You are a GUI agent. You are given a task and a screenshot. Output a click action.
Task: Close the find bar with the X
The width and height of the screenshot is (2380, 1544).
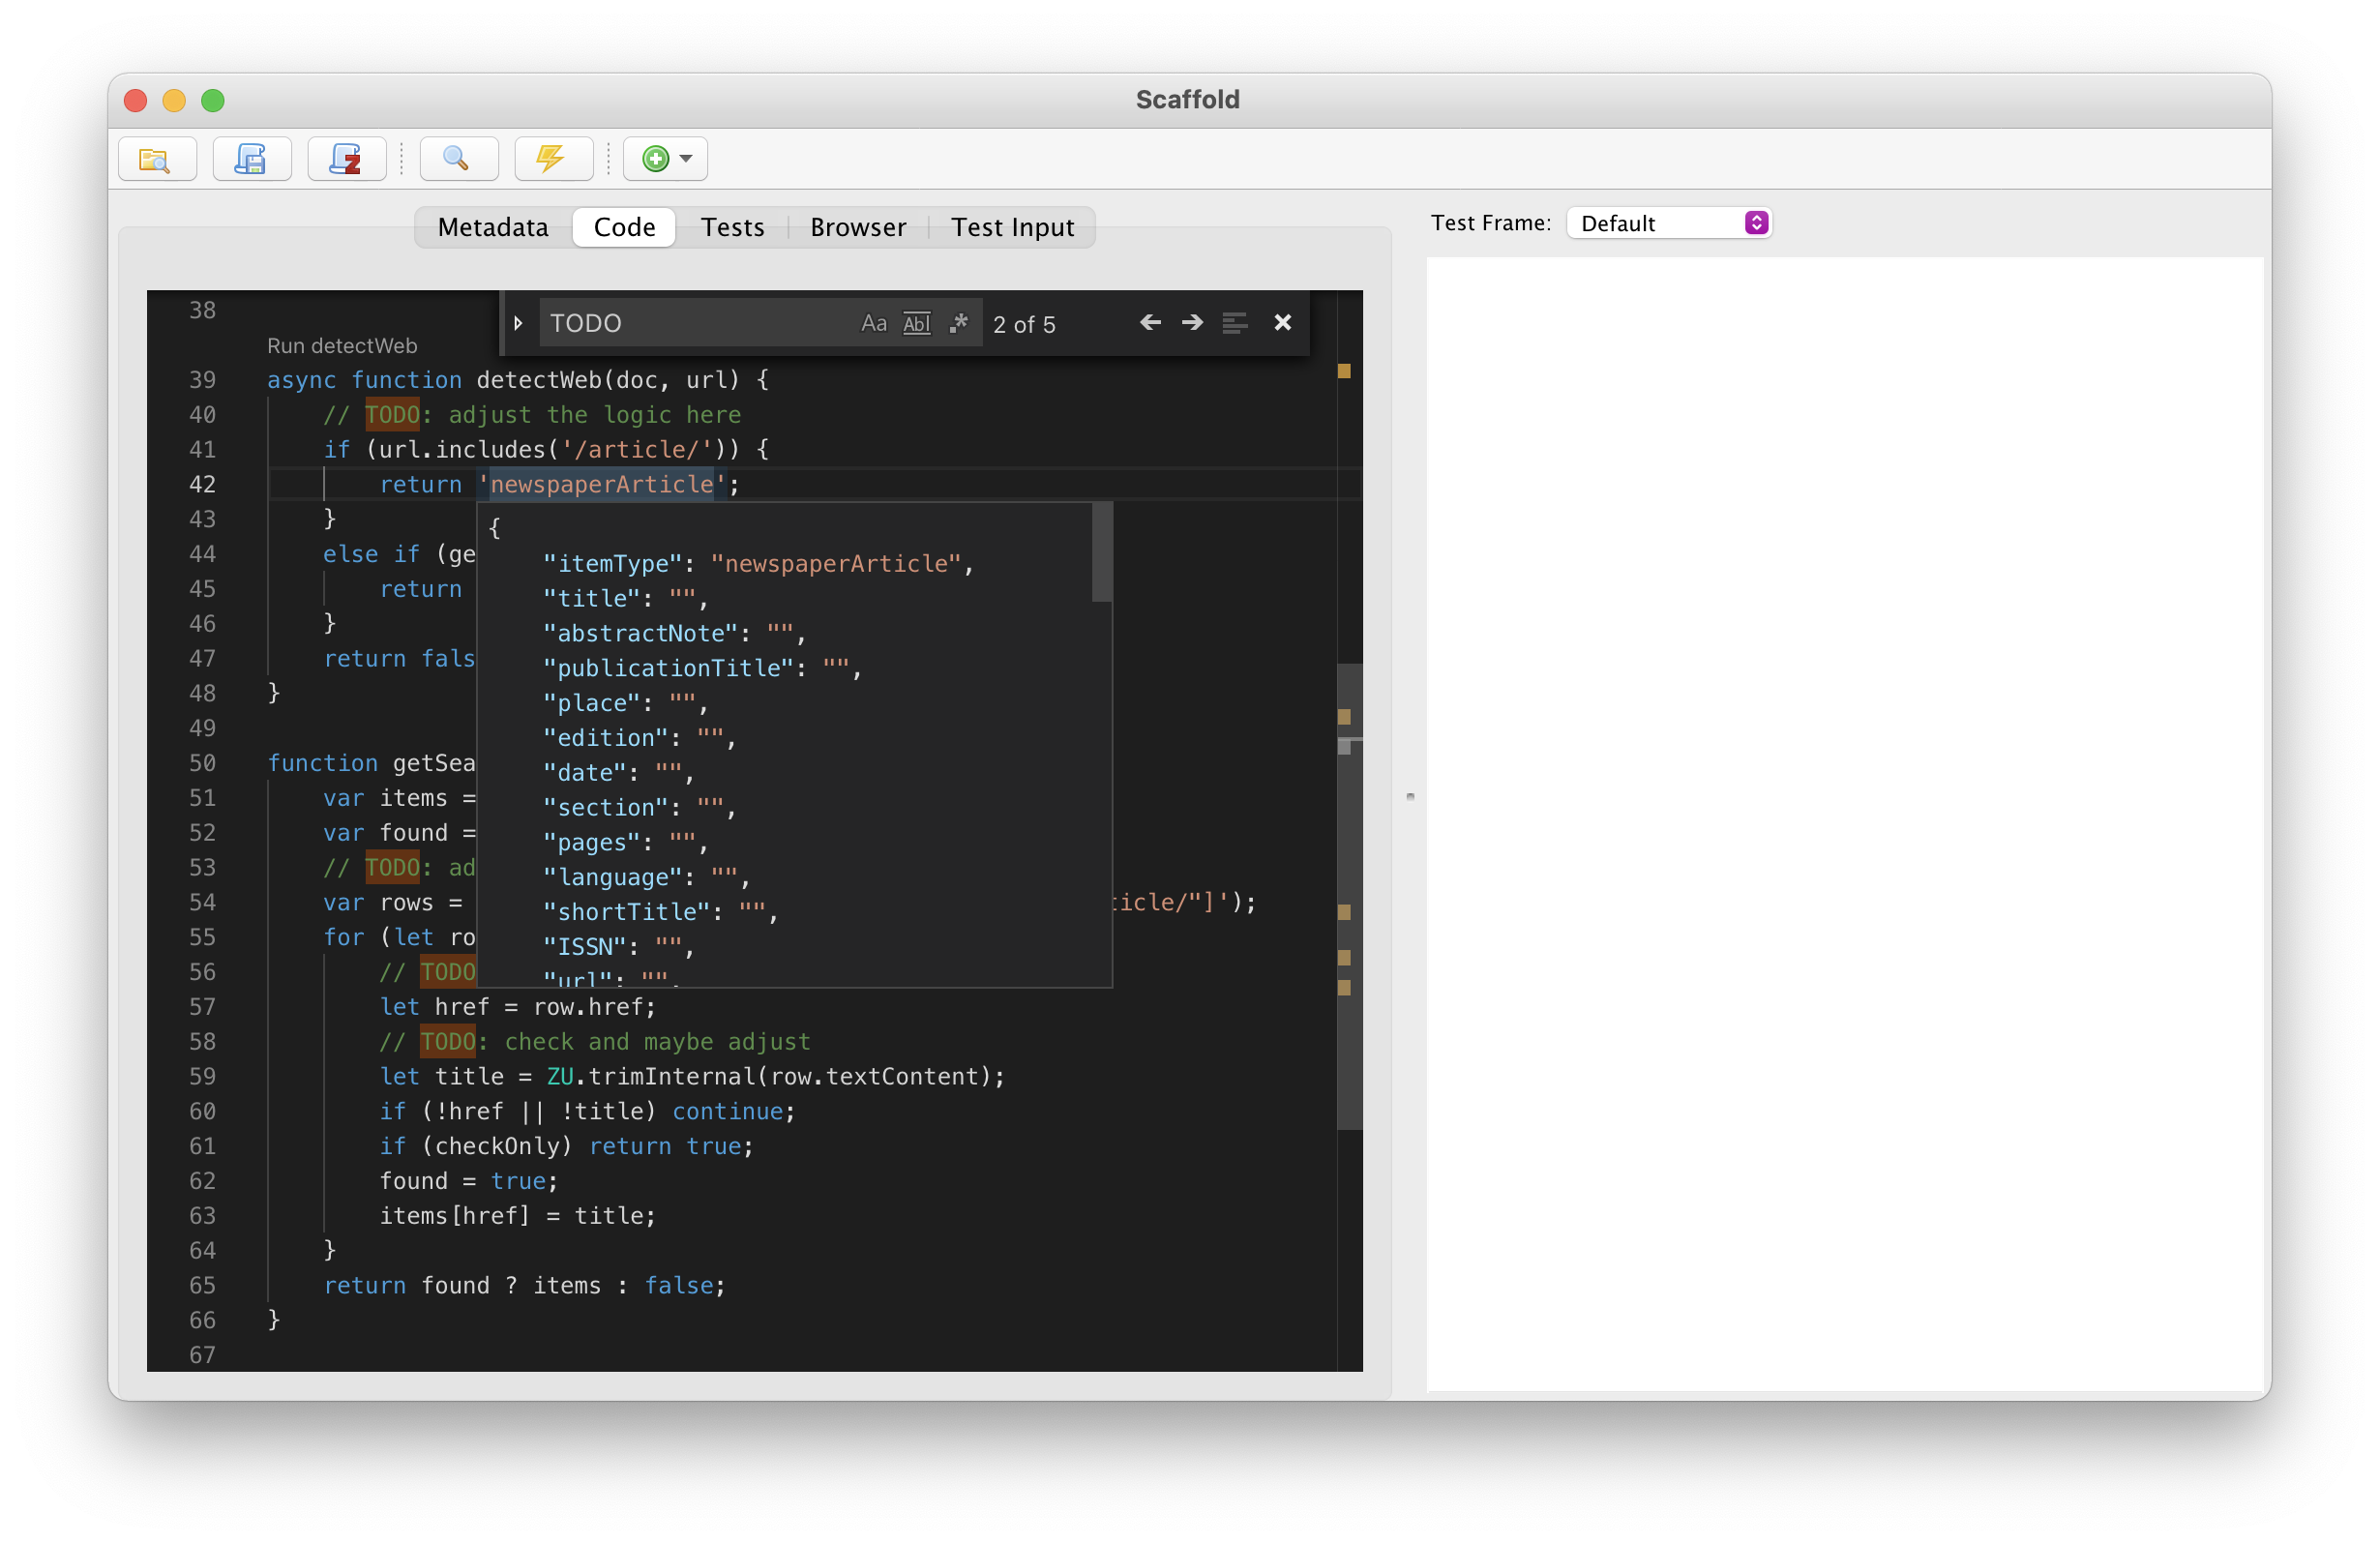tap(1282, 322)
